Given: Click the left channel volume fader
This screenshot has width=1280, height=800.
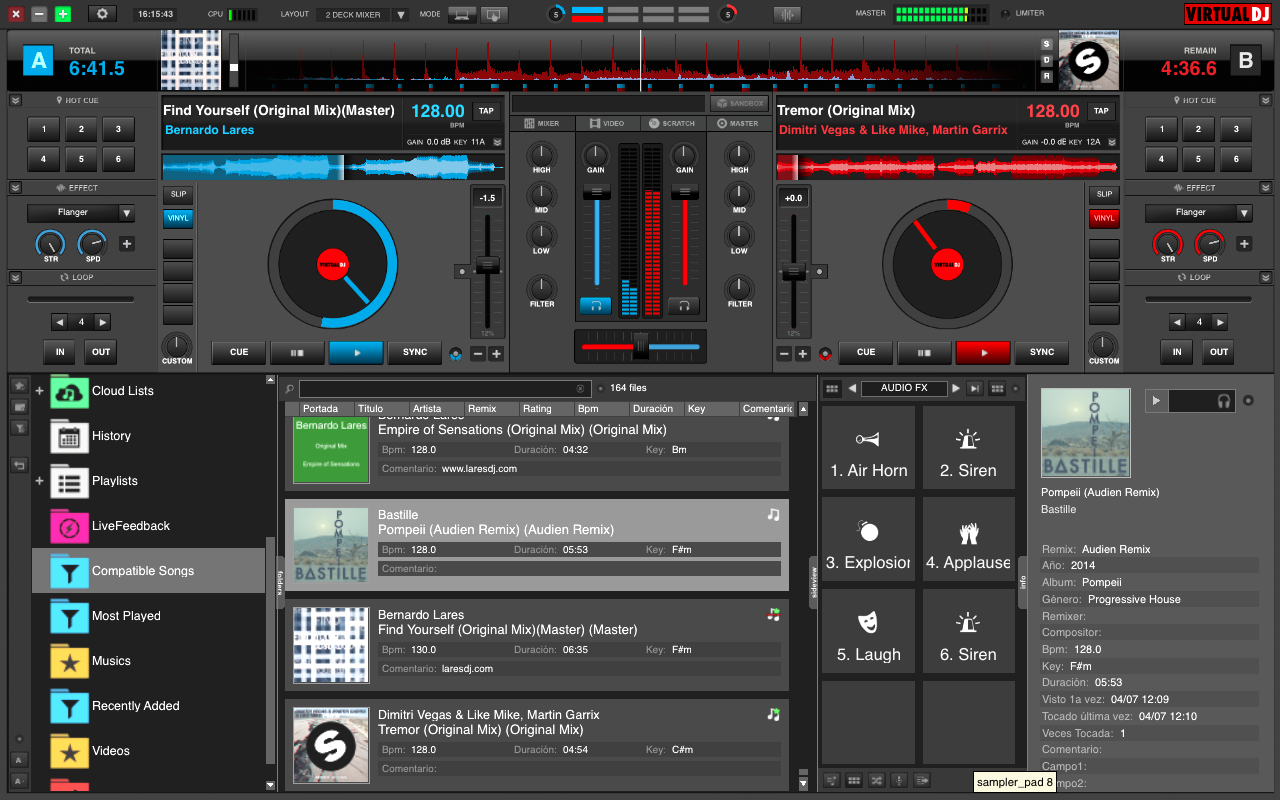Looking at the screenshot, I should (596, 192).
